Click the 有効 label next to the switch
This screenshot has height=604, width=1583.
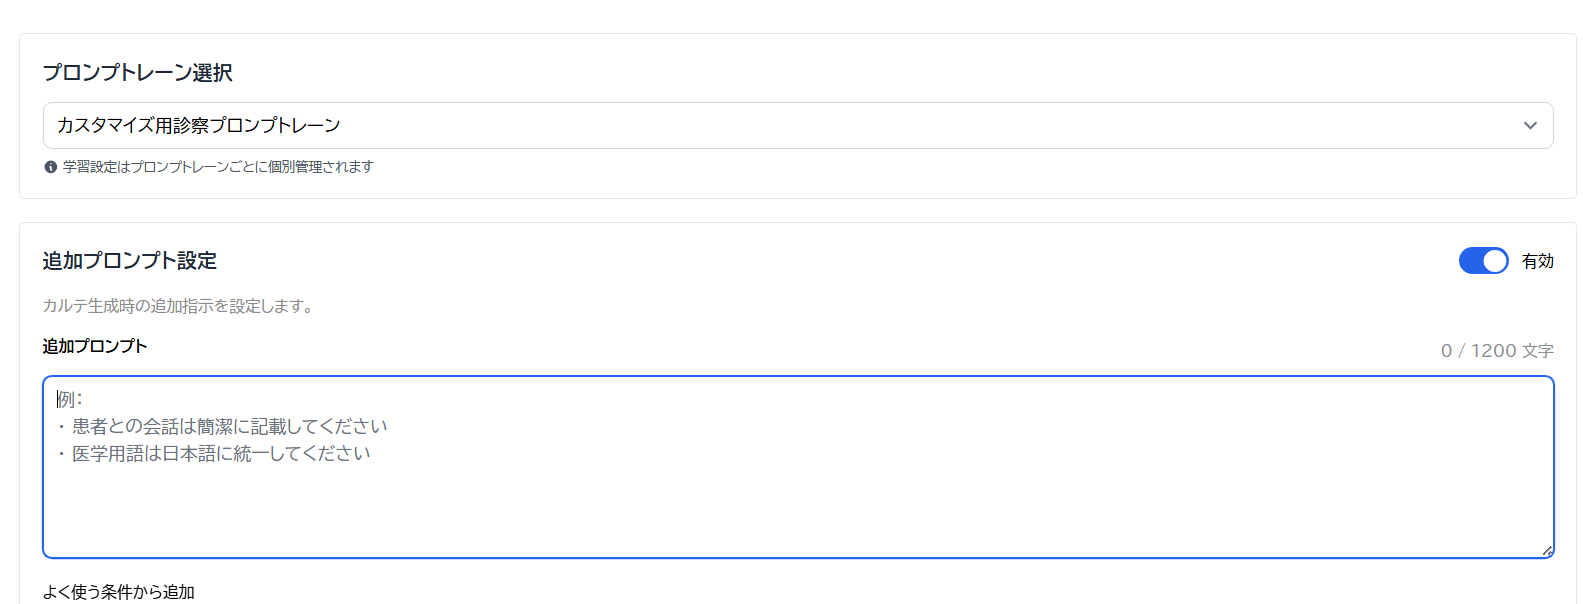[x=1537, y=261]
